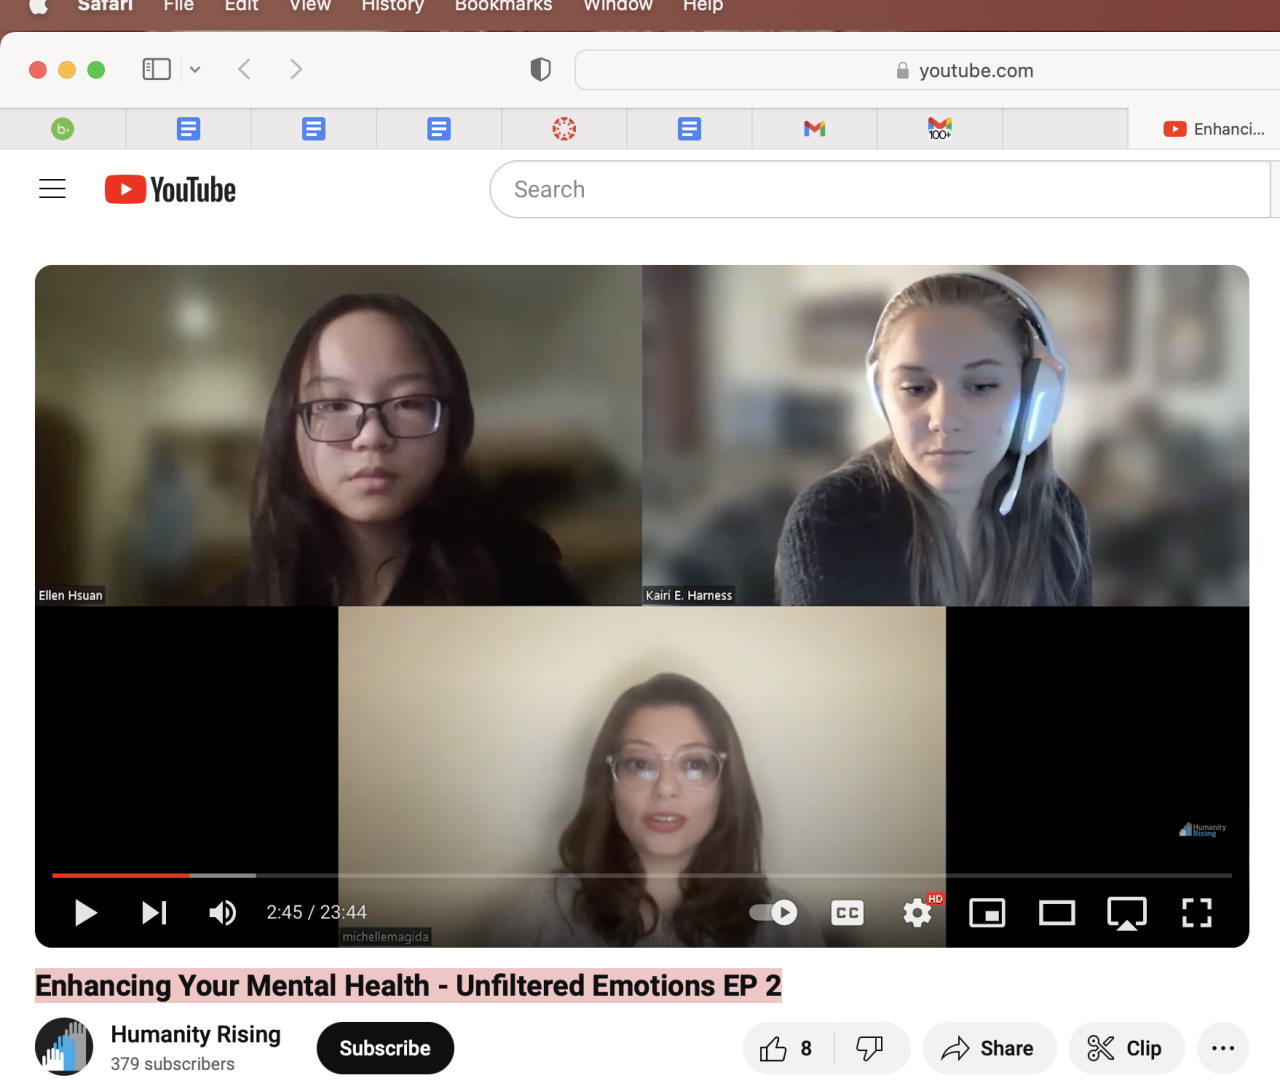Enter full screen mode

point(1197,912)
